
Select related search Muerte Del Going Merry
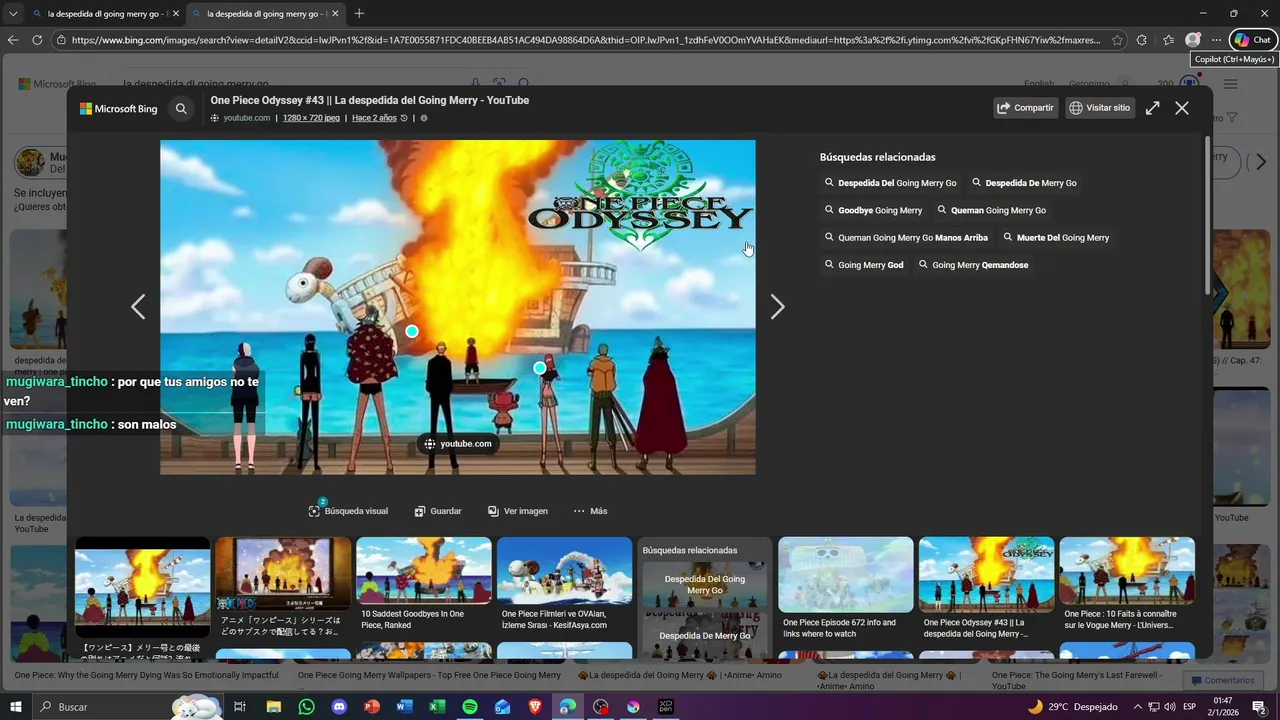click(x=1056, y=238)
